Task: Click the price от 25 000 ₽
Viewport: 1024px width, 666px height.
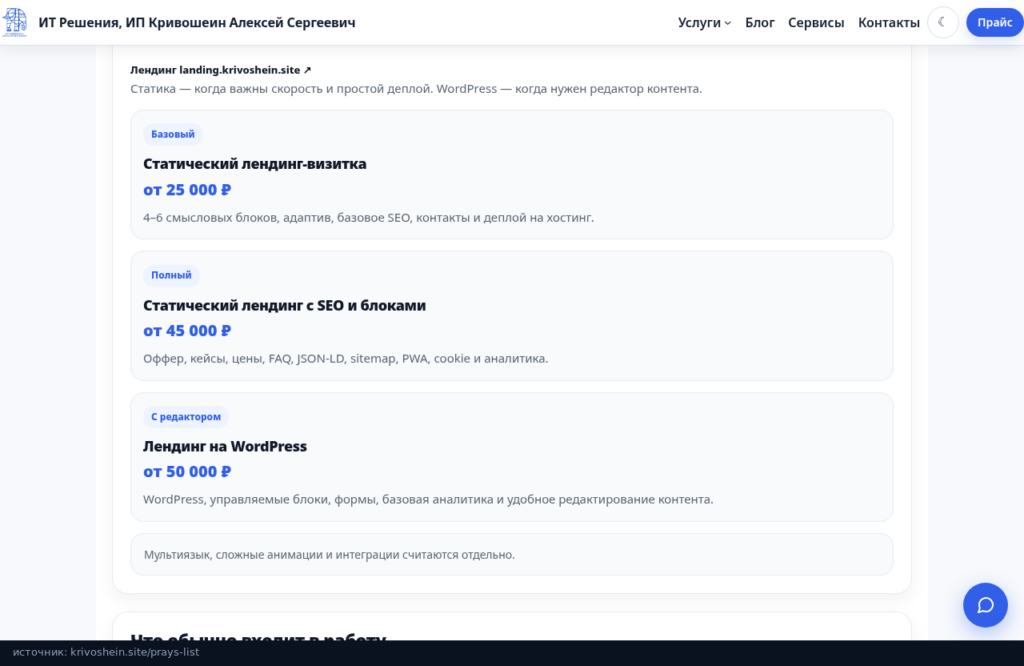Action: [x=187, y=190]
